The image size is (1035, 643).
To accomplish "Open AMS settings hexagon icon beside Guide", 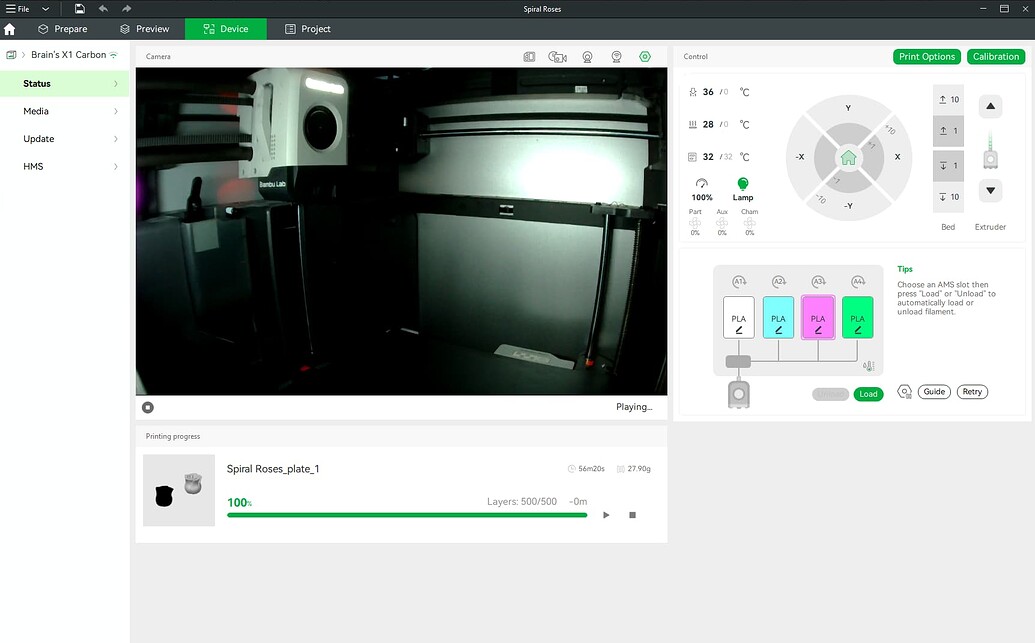I will click(904, 392).
